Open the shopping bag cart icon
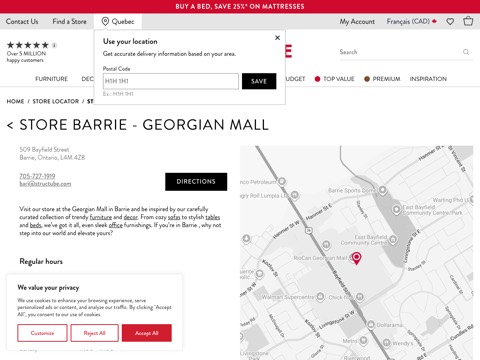 [x=468, y=21]
